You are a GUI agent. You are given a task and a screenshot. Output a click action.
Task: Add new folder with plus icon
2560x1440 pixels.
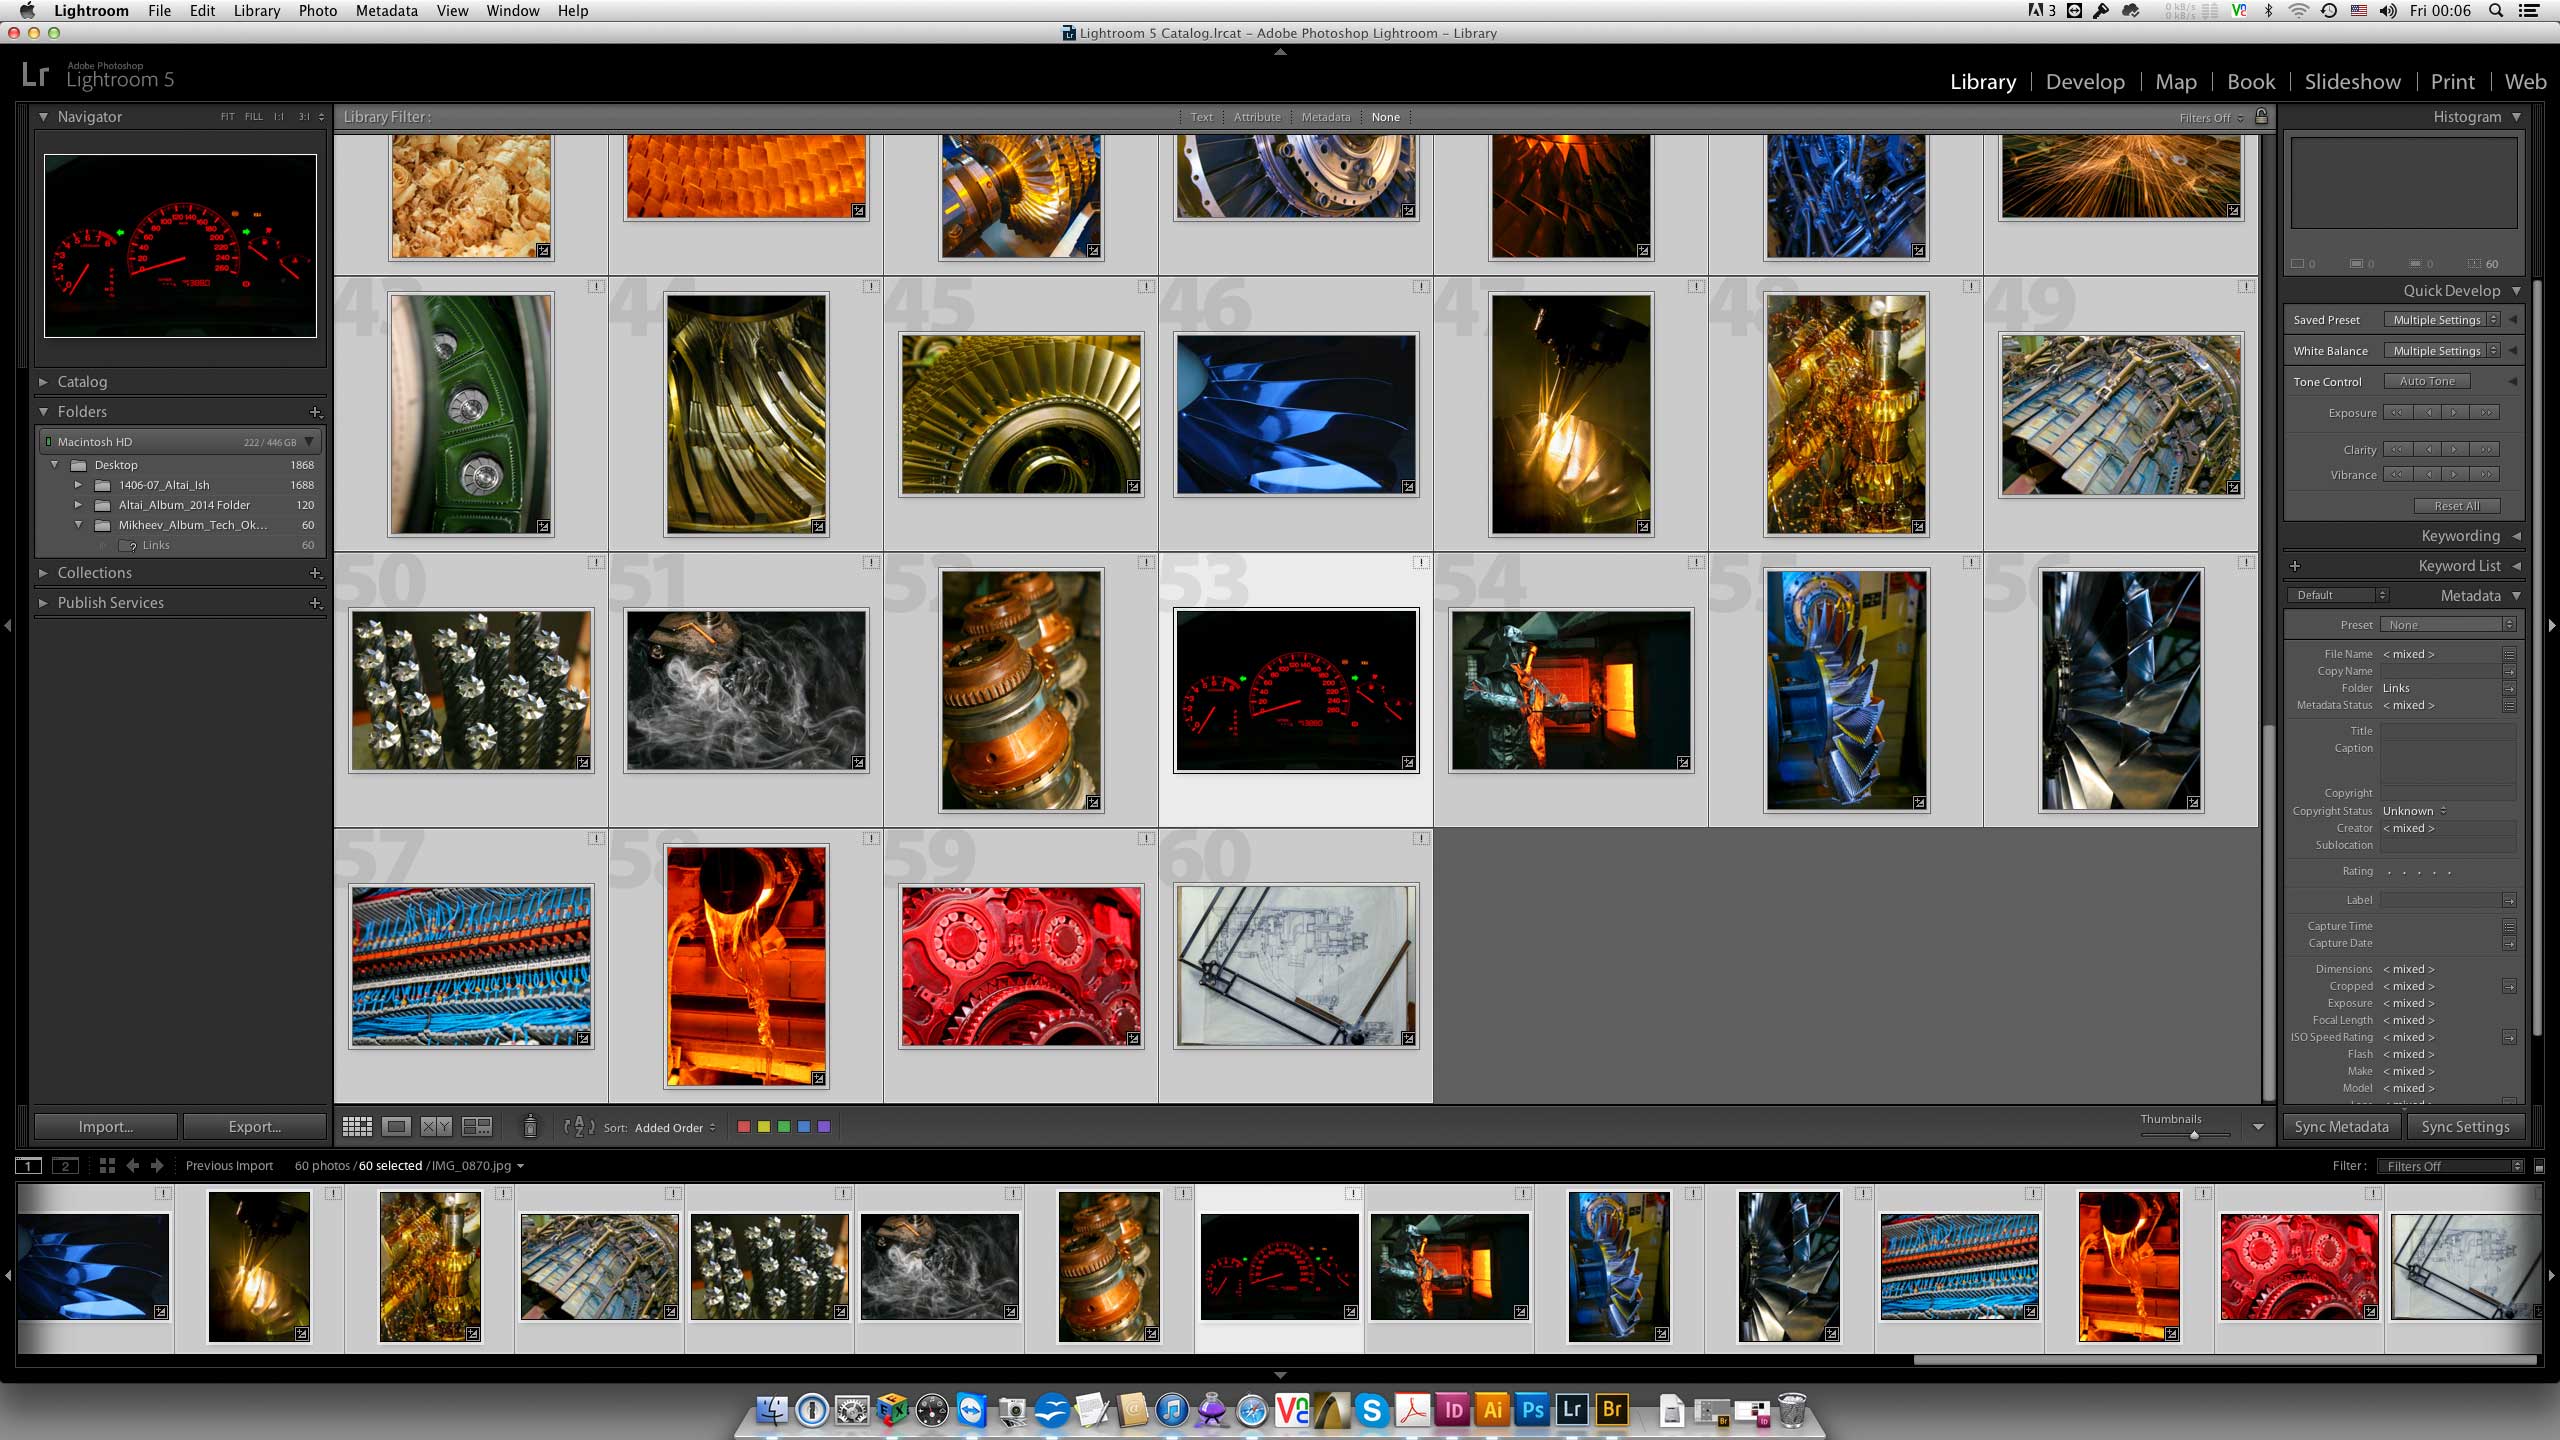pos(315,412)
